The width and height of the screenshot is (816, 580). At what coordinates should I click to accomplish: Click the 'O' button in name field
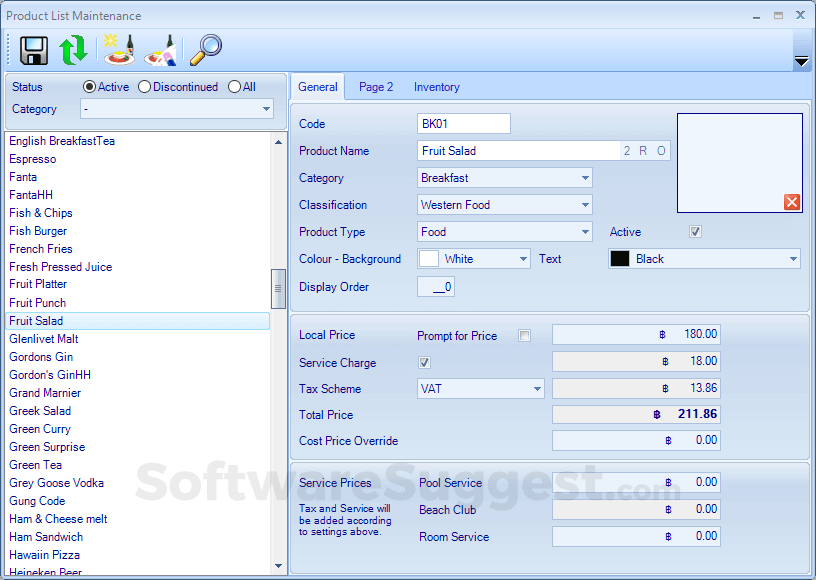[661, 151]
